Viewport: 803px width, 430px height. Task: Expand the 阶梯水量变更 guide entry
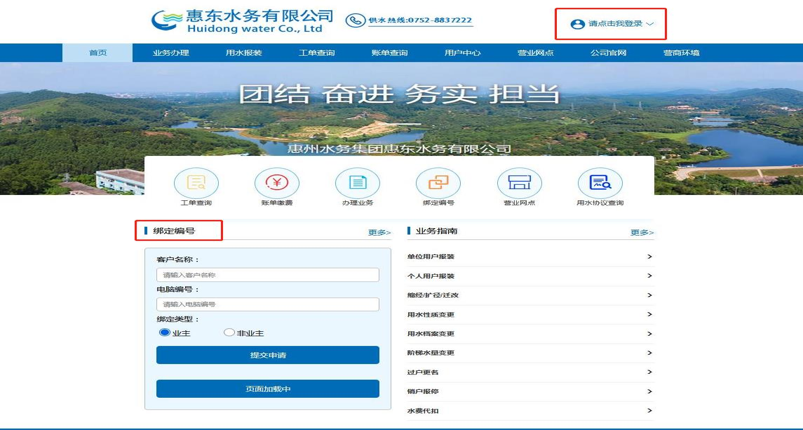click(530, 353)
